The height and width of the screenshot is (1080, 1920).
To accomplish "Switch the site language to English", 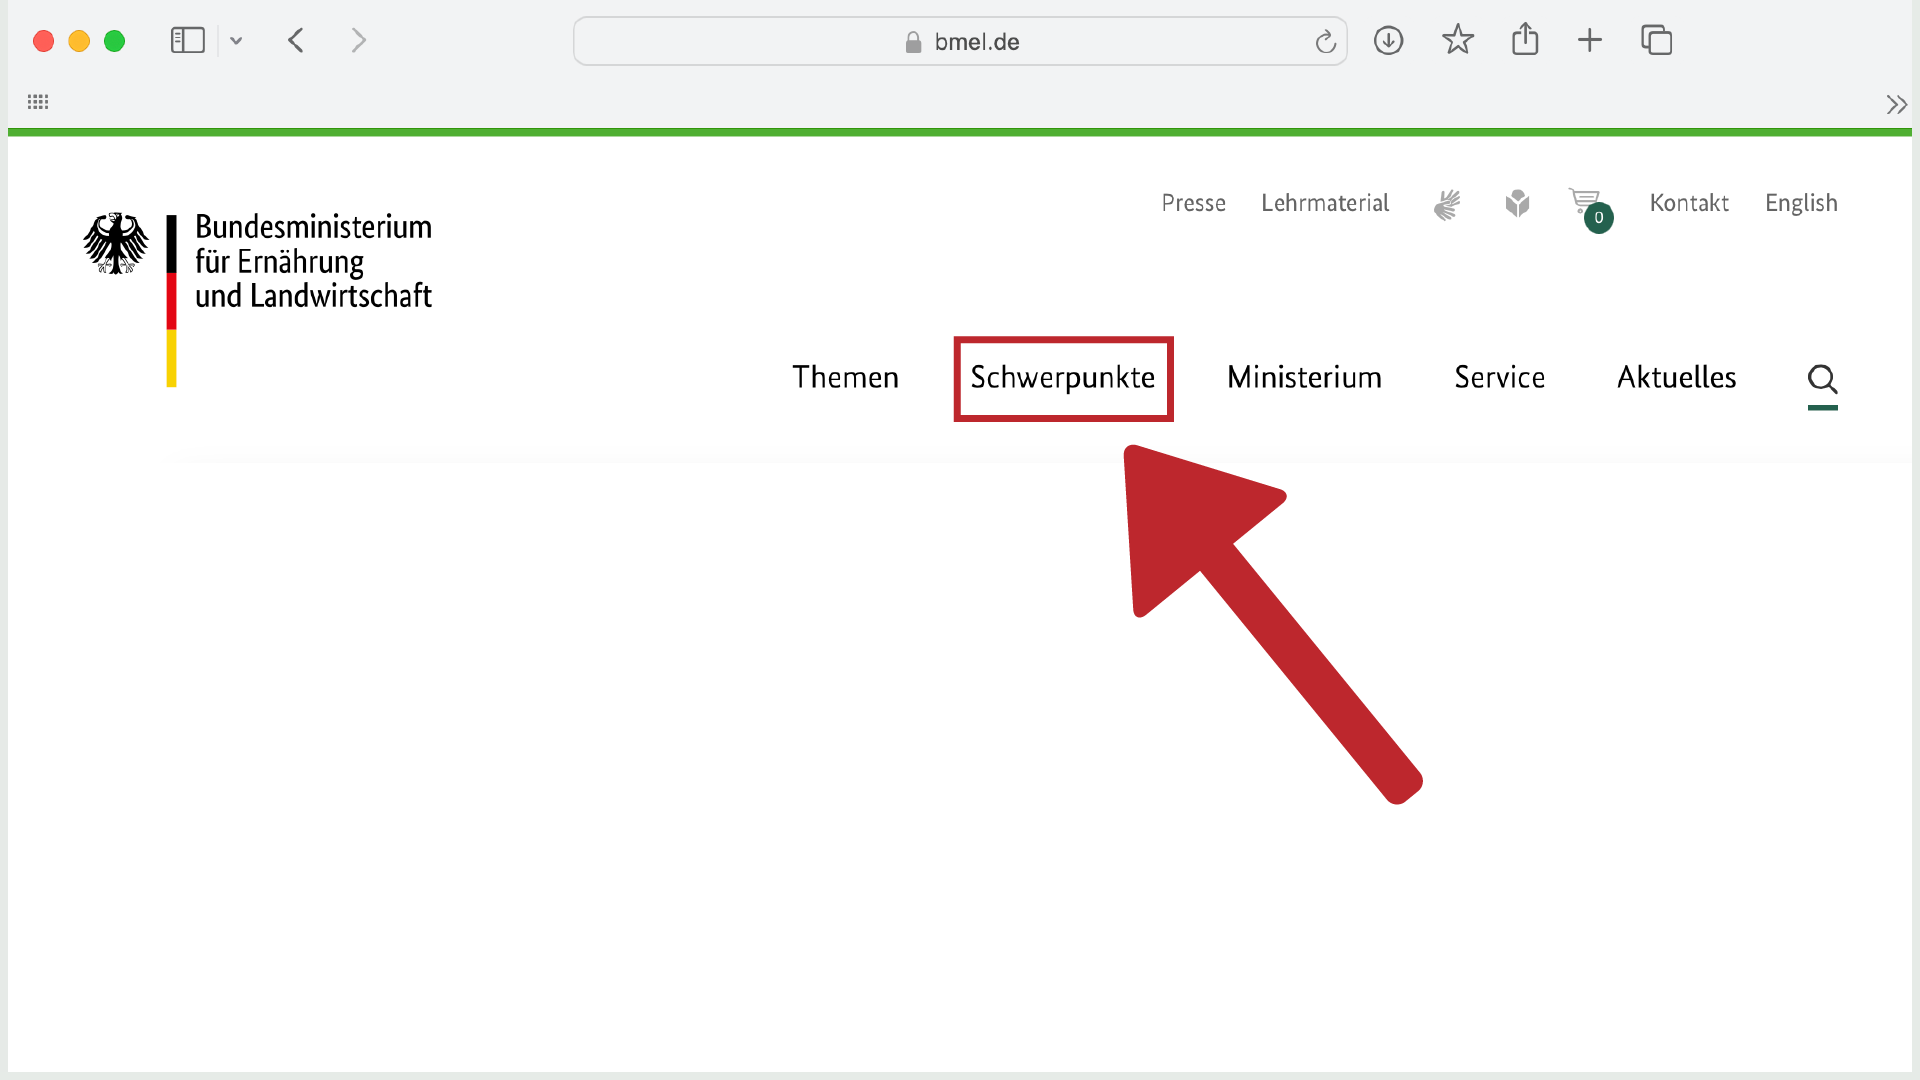I will point(1801,203).
